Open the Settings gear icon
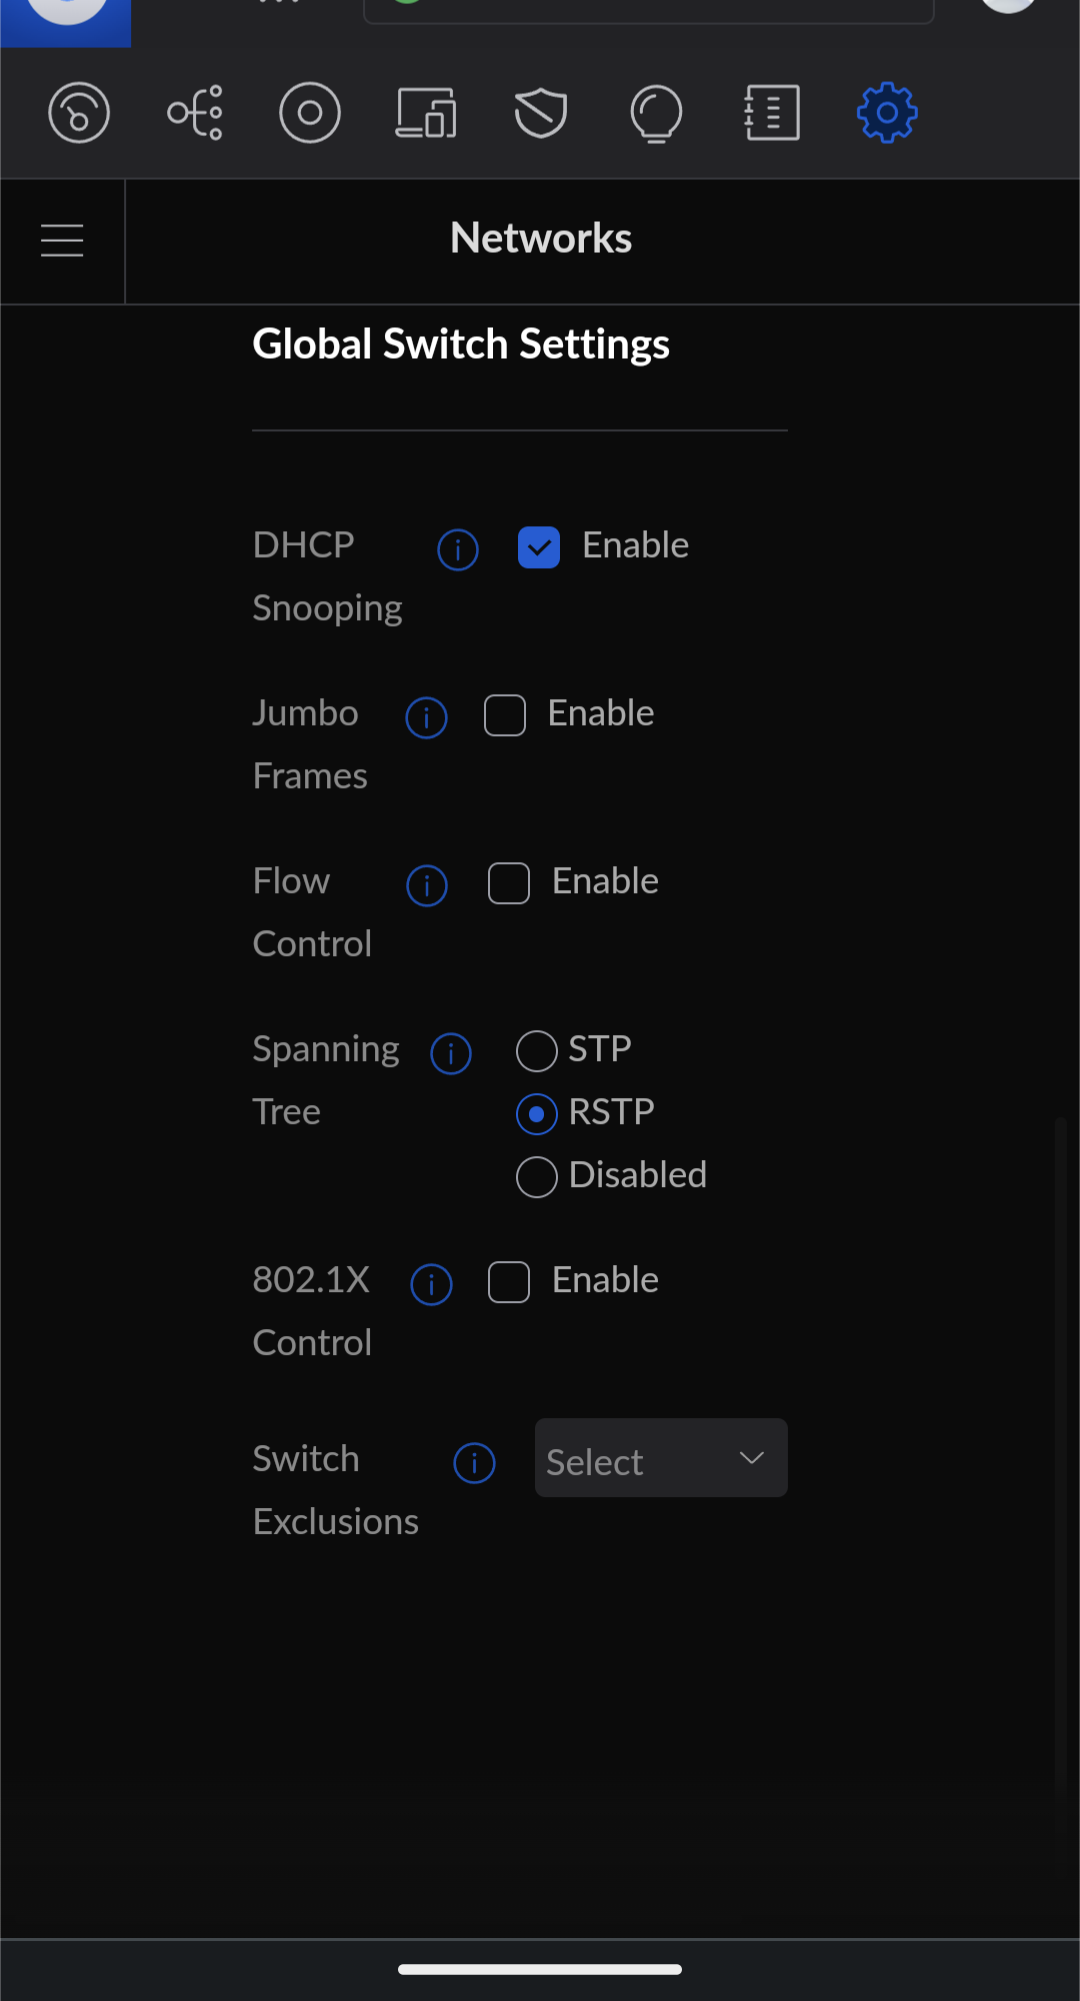The width and height of the screenshot is (1080, 2001). [x=887, y=113]
